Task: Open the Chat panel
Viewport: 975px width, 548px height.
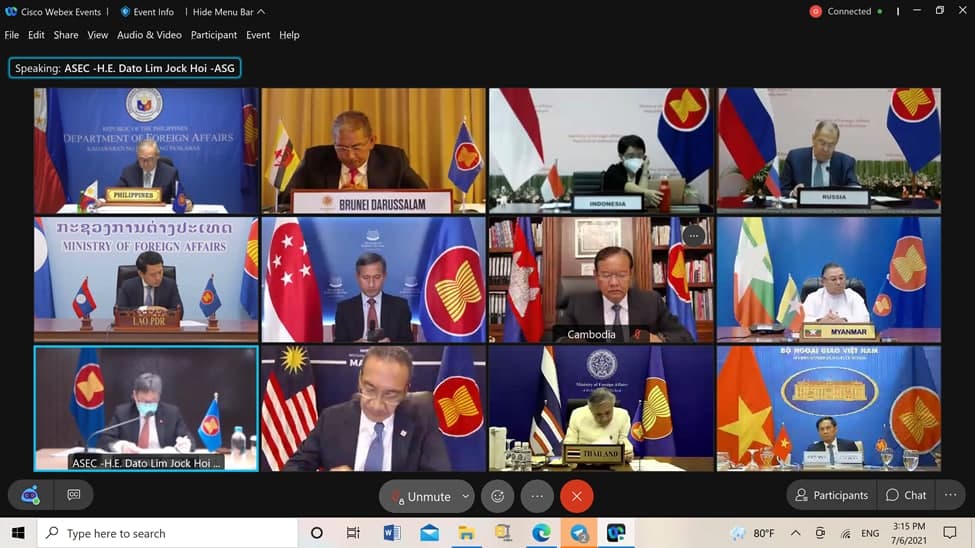Action: coord(906,495)
